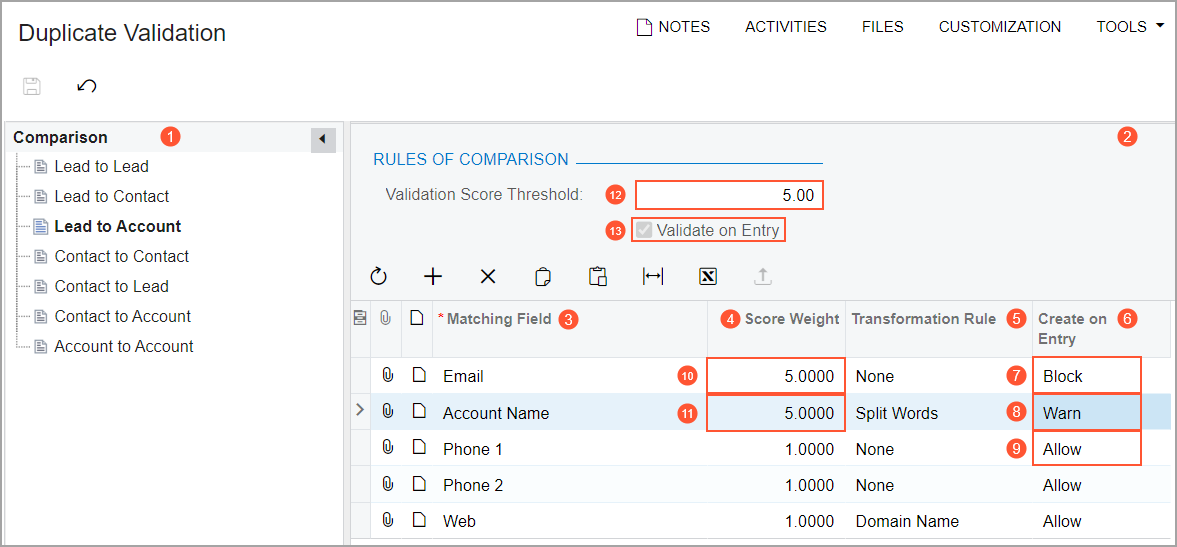1177x547 pixels.
Task: Sort by Matching Field column header
Action: (x=499, y=319)
